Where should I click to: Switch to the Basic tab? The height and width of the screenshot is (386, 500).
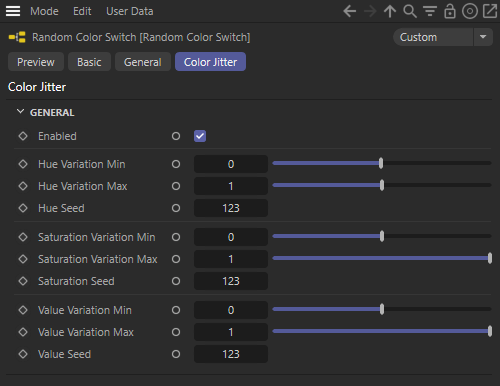pyautogui.click(x=89, y=62)
